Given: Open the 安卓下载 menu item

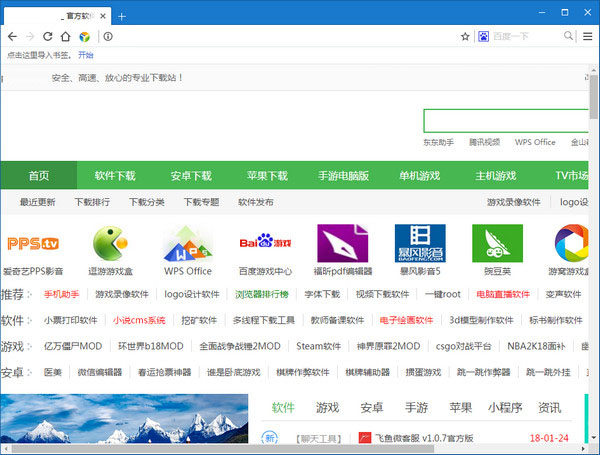Looking at the screenshot, I should 191,175.
